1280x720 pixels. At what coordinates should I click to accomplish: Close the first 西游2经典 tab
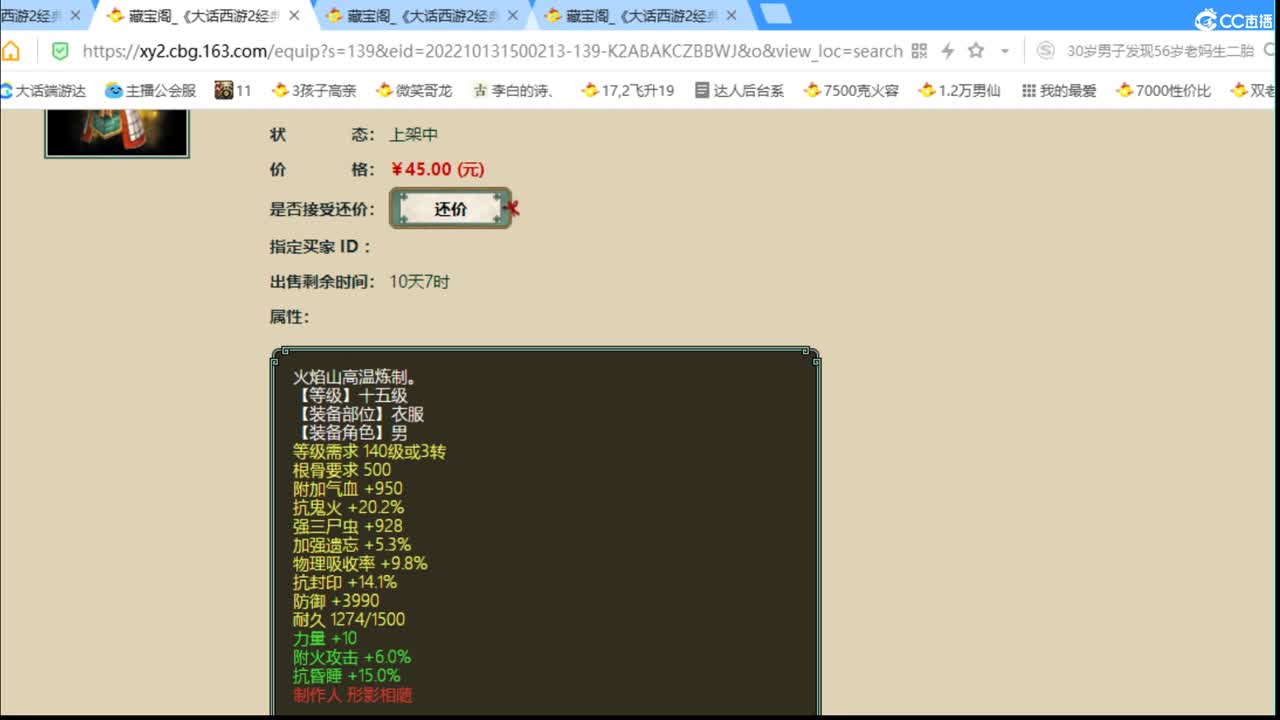75,15
